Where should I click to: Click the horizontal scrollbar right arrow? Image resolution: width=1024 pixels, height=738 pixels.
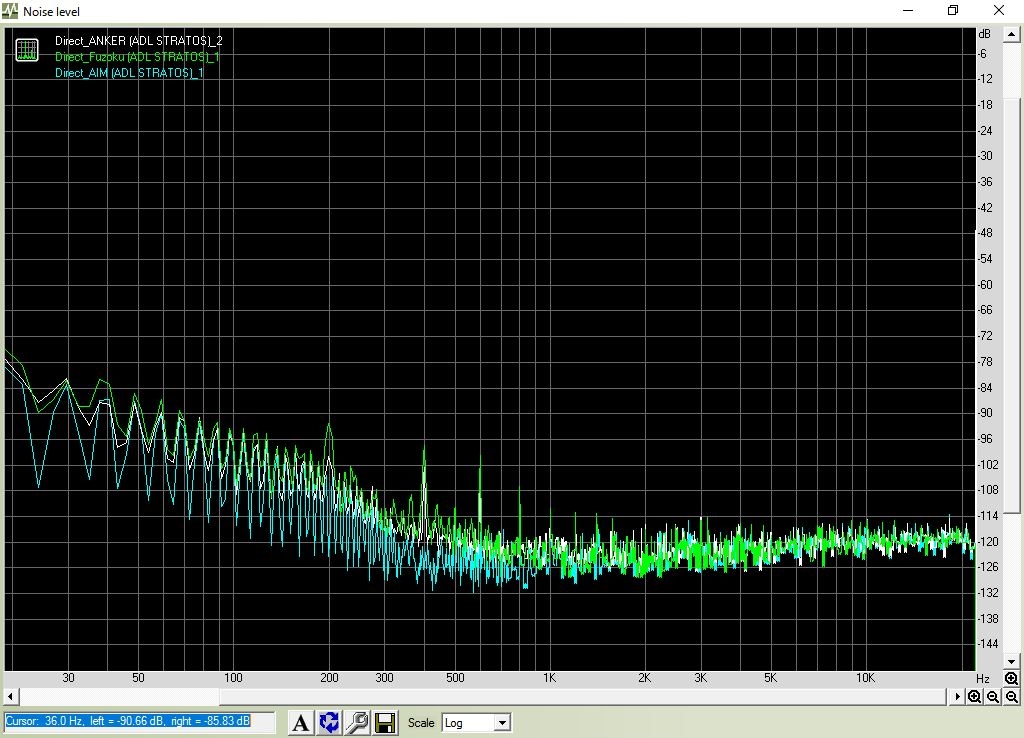pyautogui.click(x=958, y=696)
